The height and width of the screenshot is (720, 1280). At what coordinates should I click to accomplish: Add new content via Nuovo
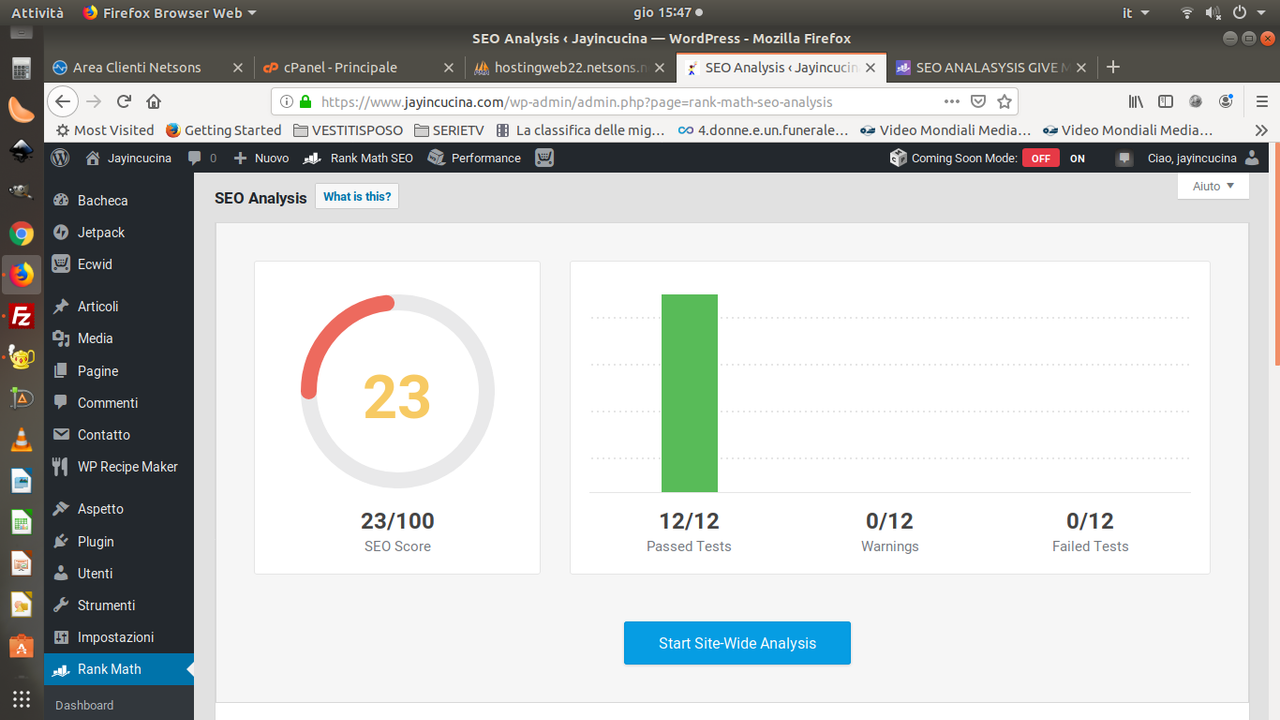pyautogui.click(x=261, y=158)
